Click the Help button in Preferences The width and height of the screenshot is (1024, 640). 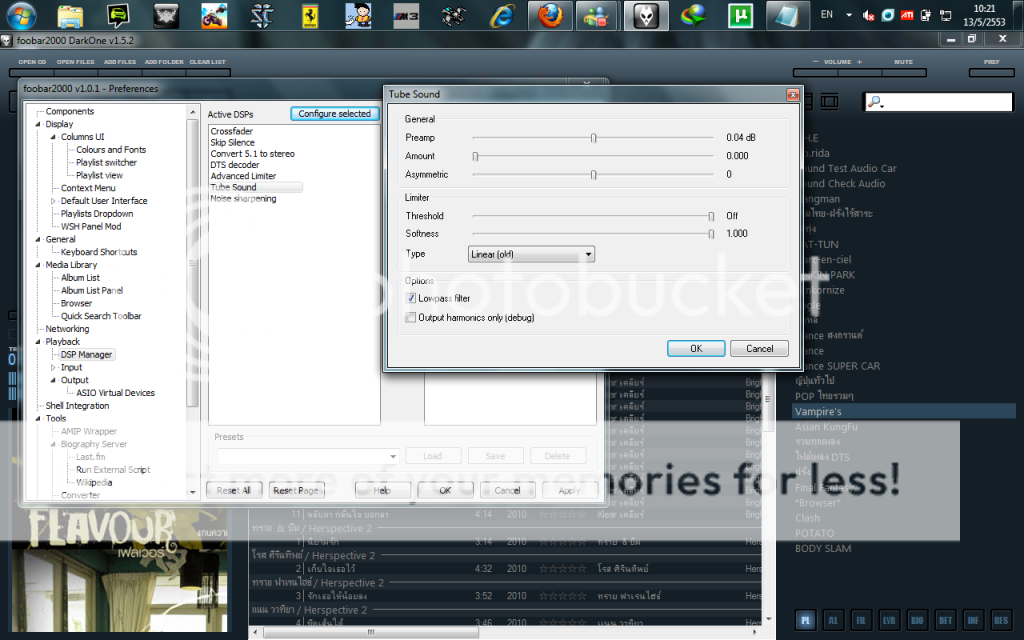point(382,490)
